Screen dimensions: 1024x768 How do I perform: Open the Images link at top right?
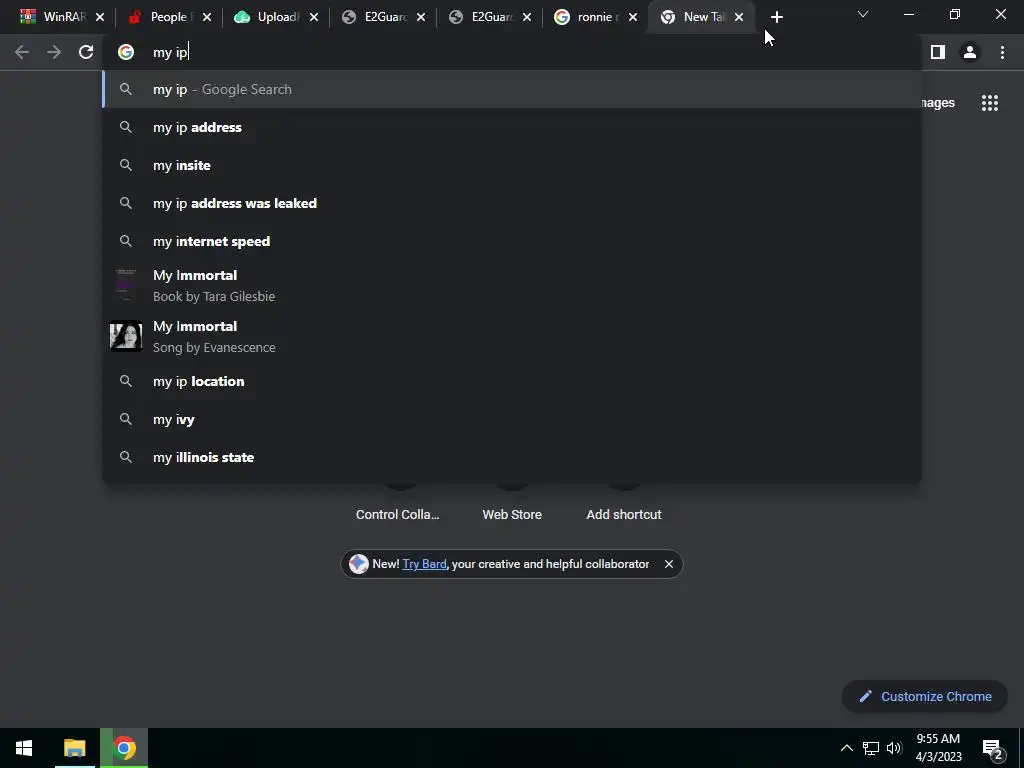coord(938,103)
